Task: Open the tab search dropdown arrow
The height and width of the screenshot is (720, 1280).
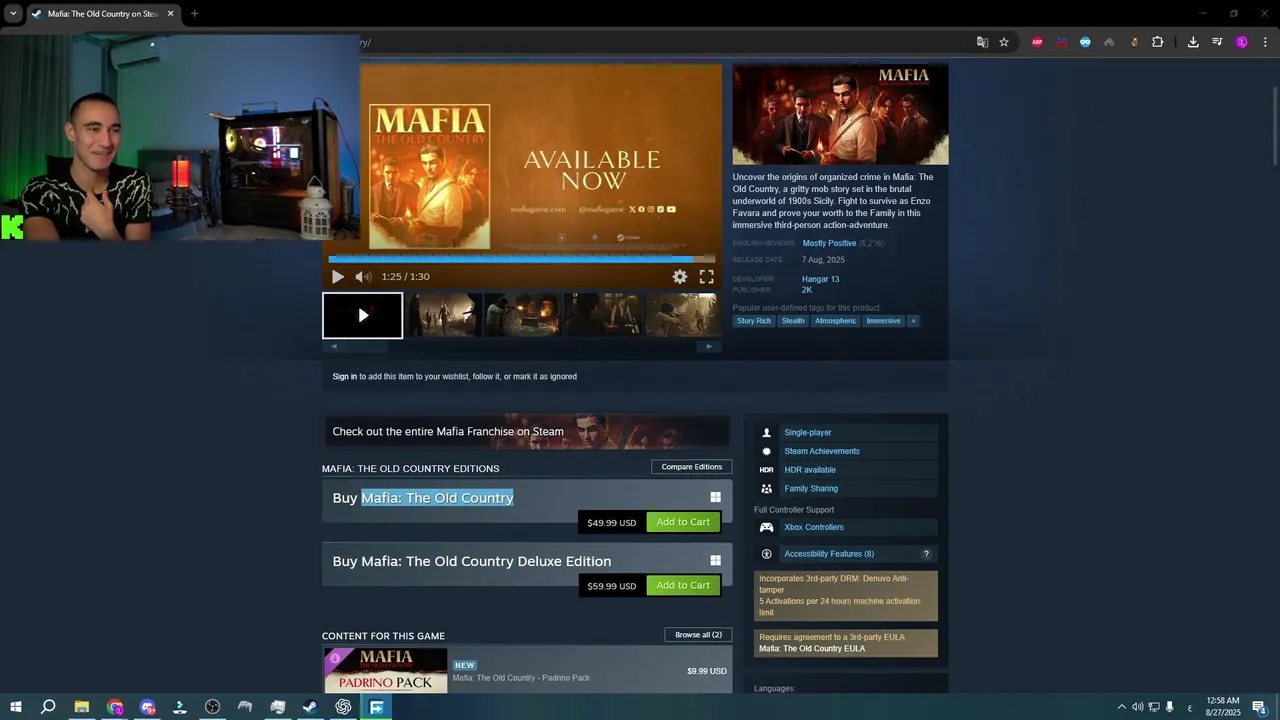Action: point(13,13)
